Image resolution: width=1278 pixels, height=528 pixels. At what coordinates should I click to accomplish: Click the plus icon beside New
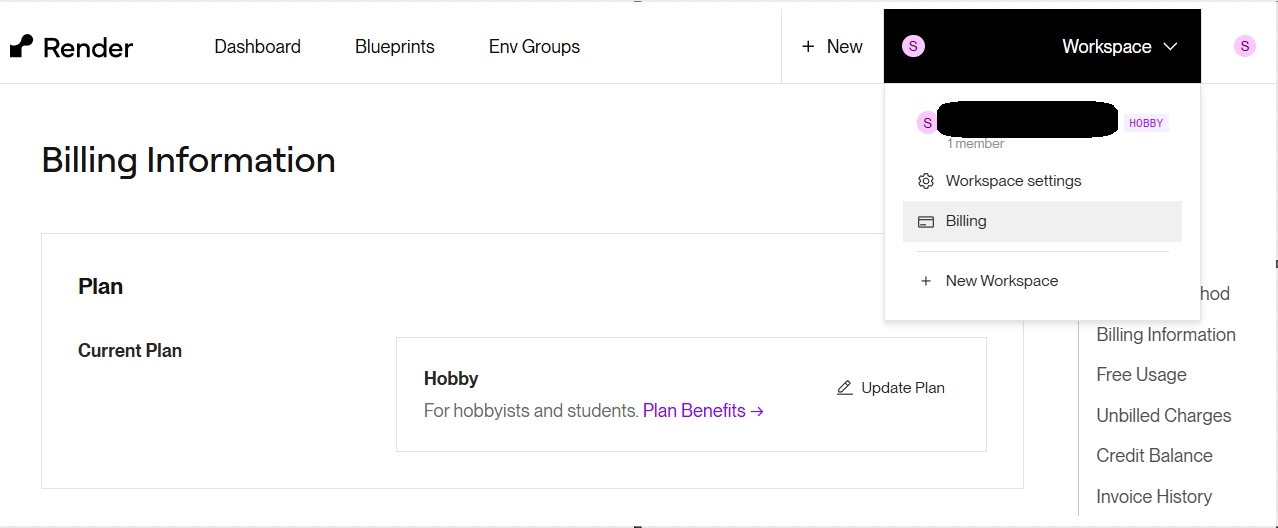click(x=808, y=47)
